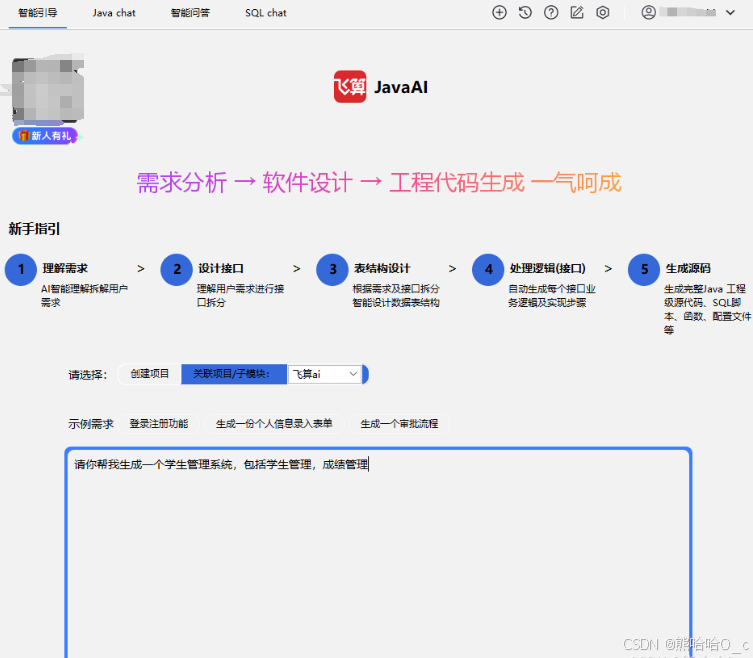Screen dimensions: 753x658
Task: Click inside the requirement text area
Action: [x=378, y=552]
